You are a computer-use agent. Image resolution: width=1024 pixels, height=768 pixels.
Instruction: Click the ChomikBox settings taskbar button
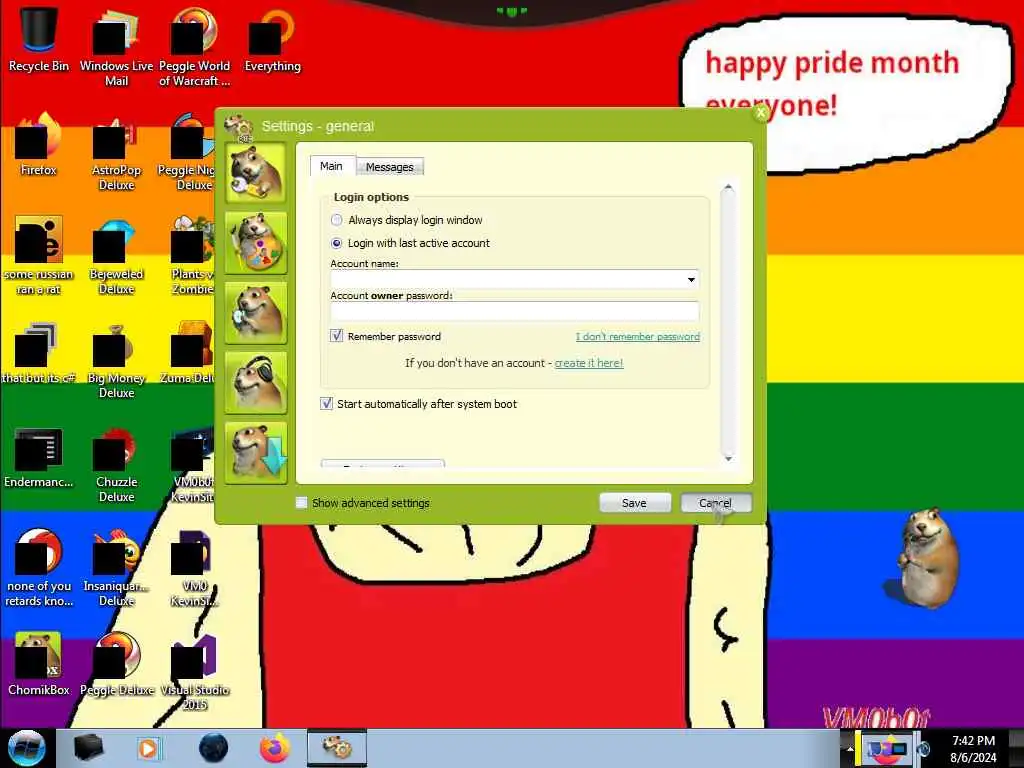337,748
